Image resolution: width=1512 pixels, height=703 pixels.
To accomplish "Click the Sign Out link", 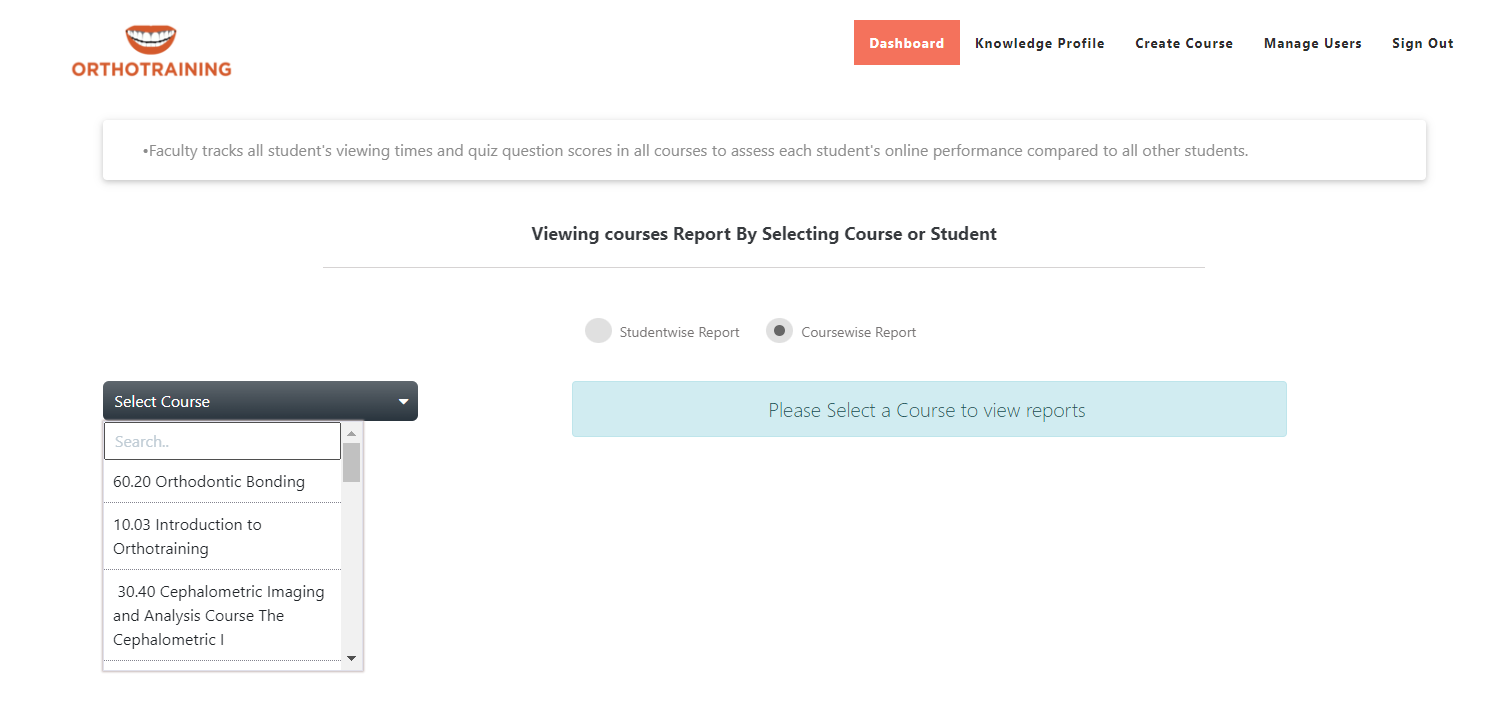I will (x=1422, y=43).
